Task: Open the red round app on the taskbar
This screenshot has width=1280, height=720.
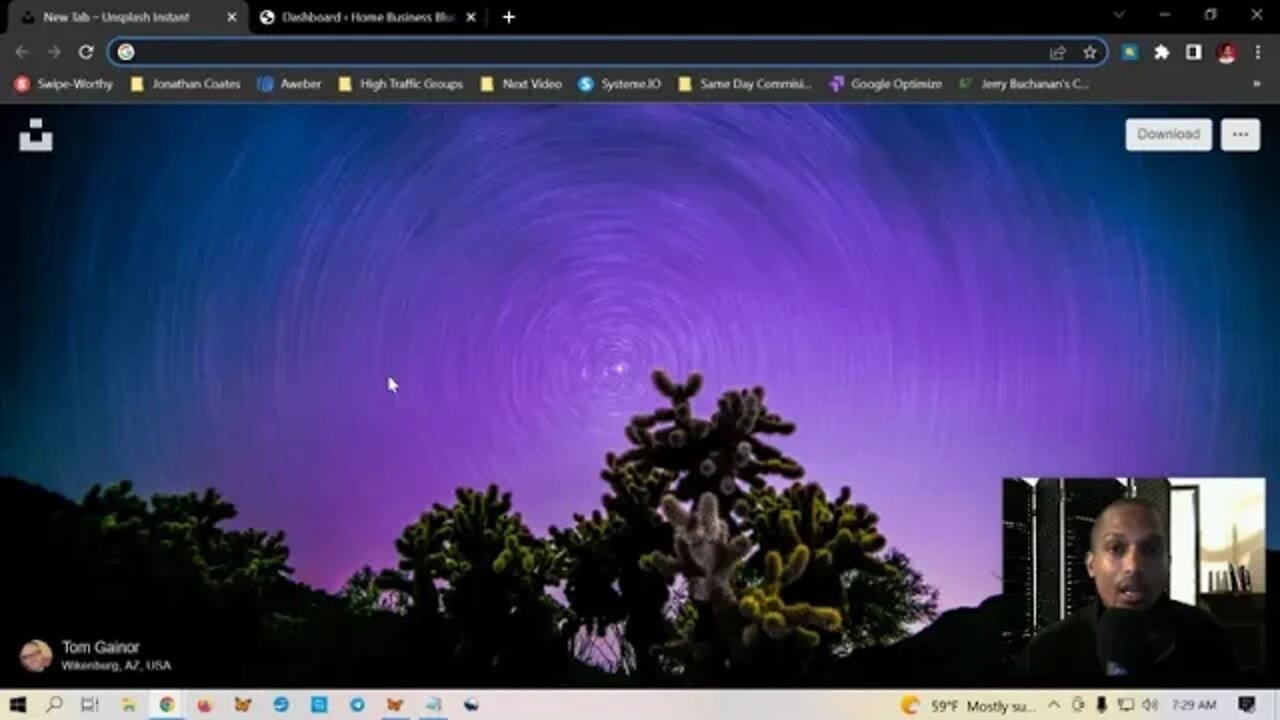Action: point(204,705)
